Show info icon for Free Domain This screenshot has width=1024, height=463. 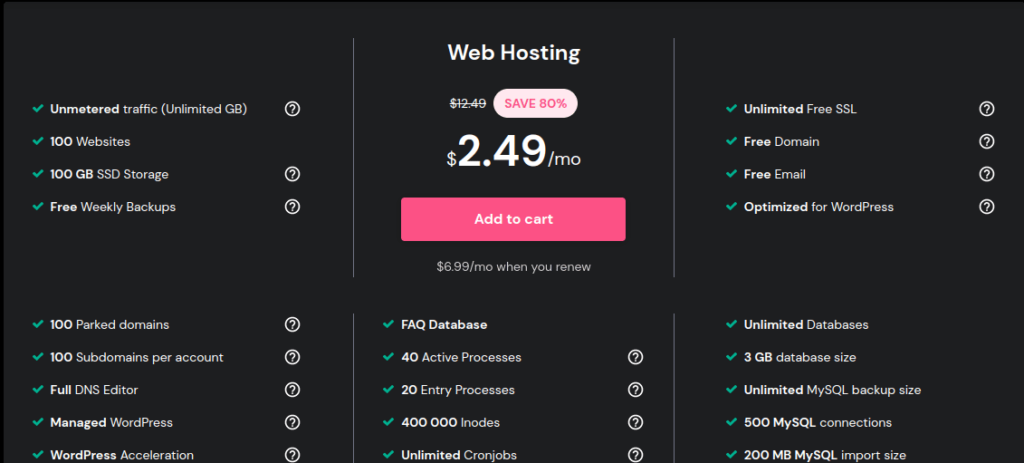coord(986,142)
